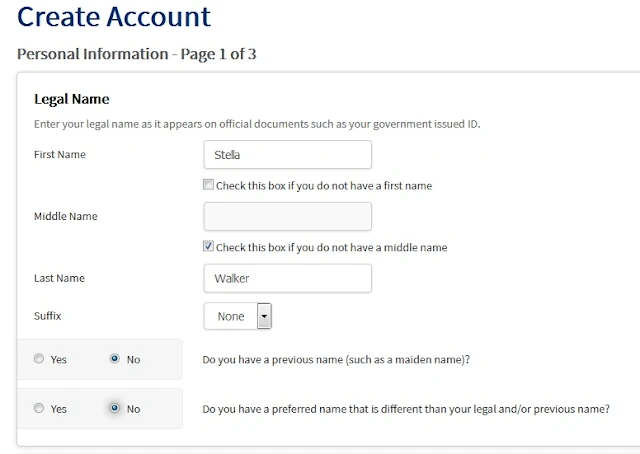Click the "Suffix" field label

[x=47, y=316]
